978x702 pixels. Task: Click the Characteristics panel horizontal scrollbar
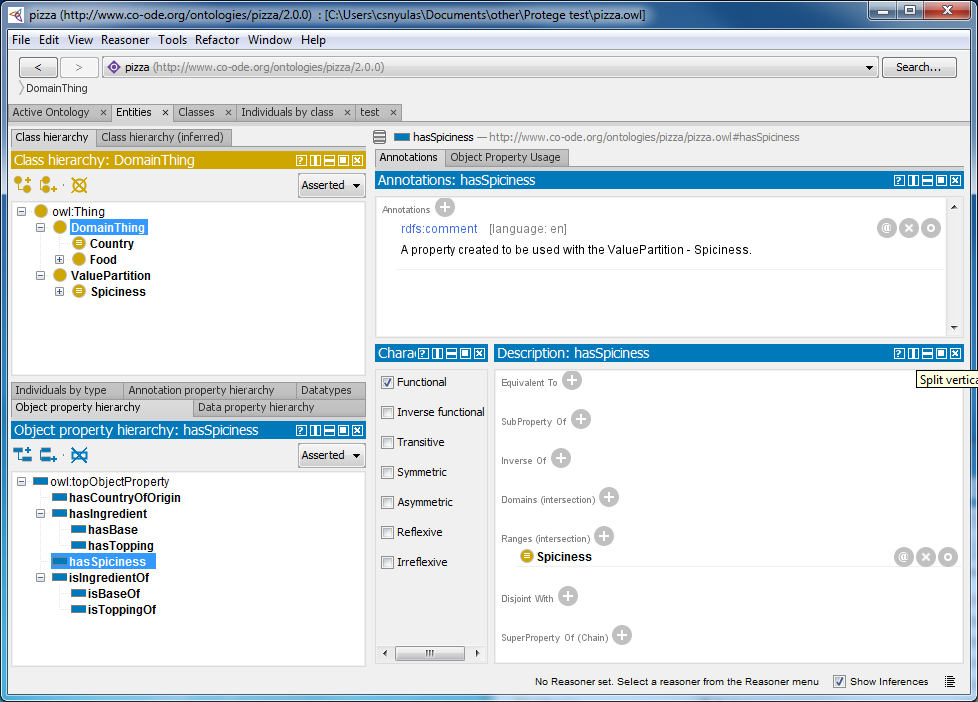(x=430, y=652)
